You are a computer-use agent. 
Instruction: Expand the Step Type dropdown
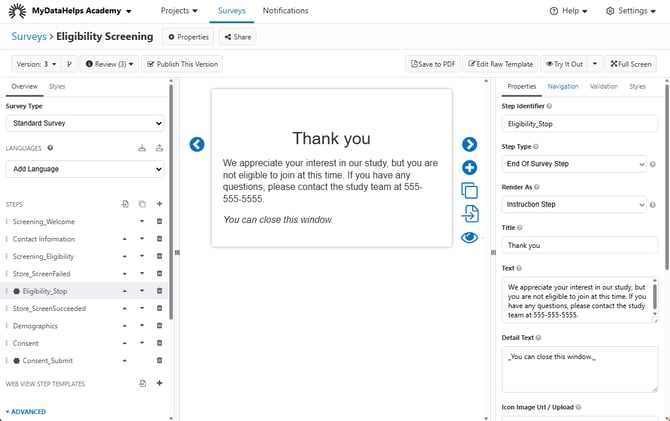573,164
